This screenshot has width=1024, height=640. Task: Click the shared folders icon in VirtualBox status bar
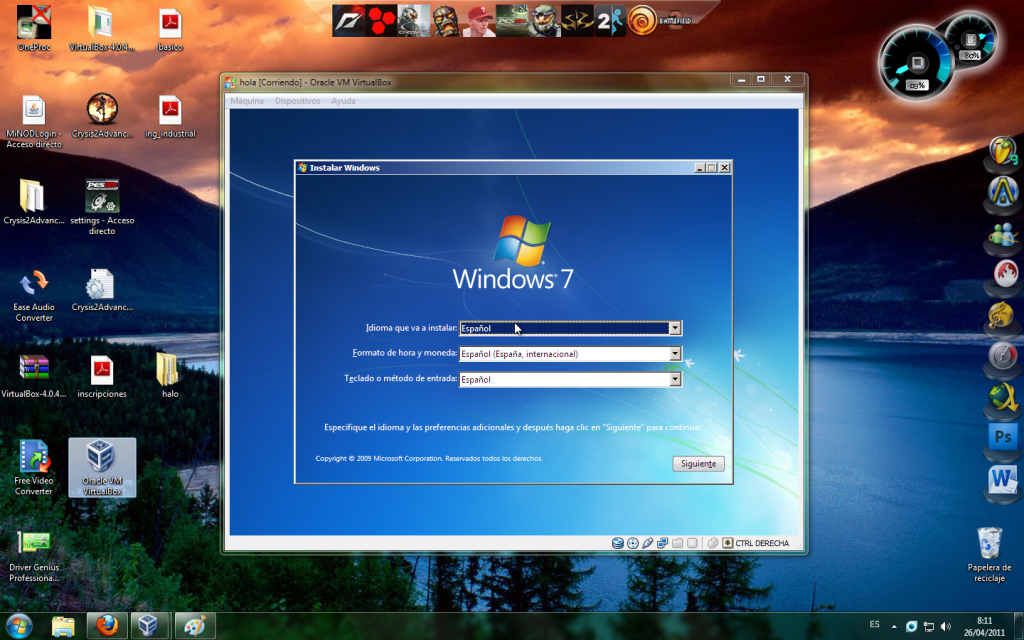[677, 543]
